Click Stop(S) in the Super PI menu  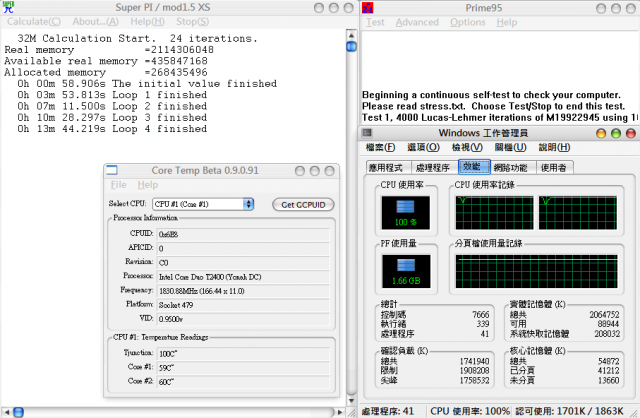pos(192,22)
